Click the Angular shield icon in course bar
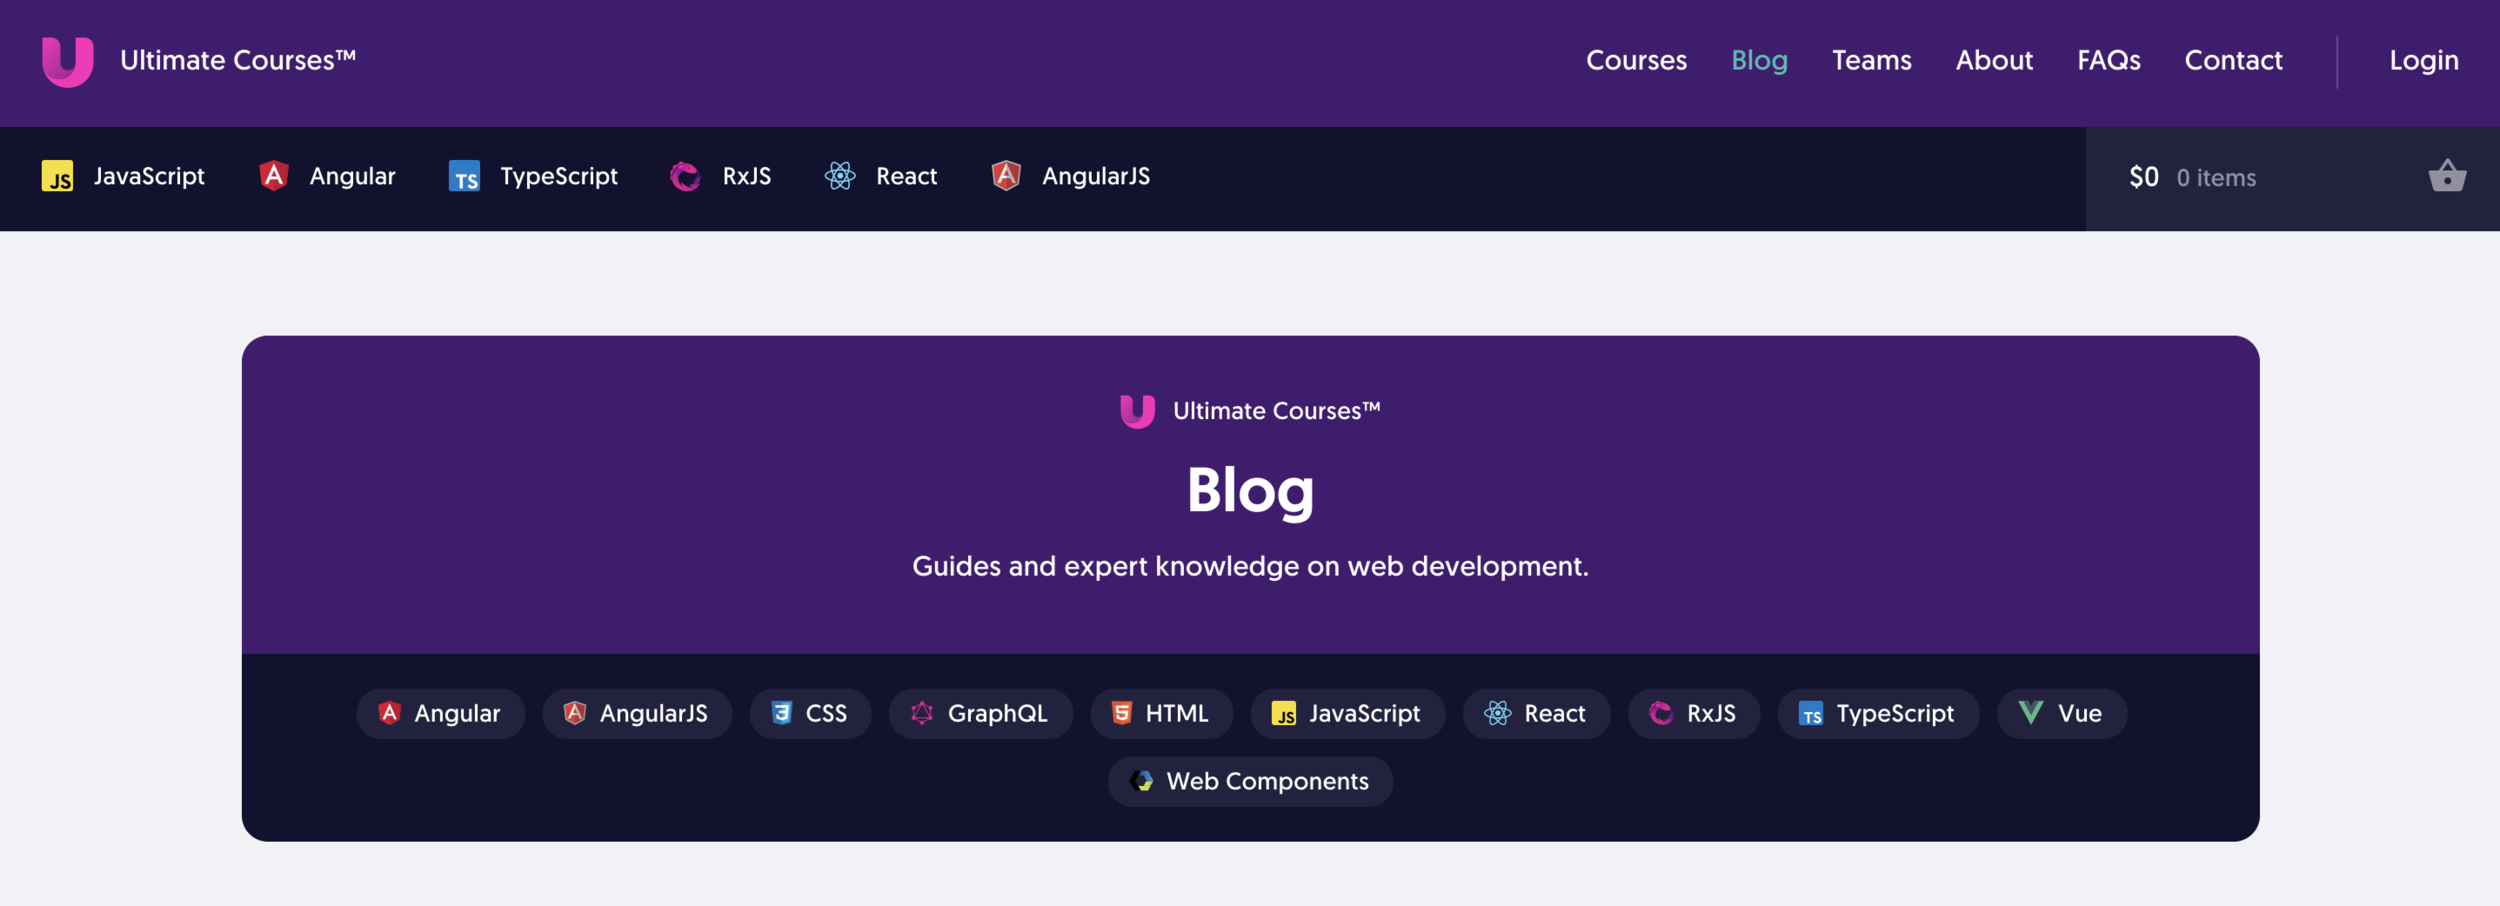This screenshot has width=2500, height=906. 273,176
